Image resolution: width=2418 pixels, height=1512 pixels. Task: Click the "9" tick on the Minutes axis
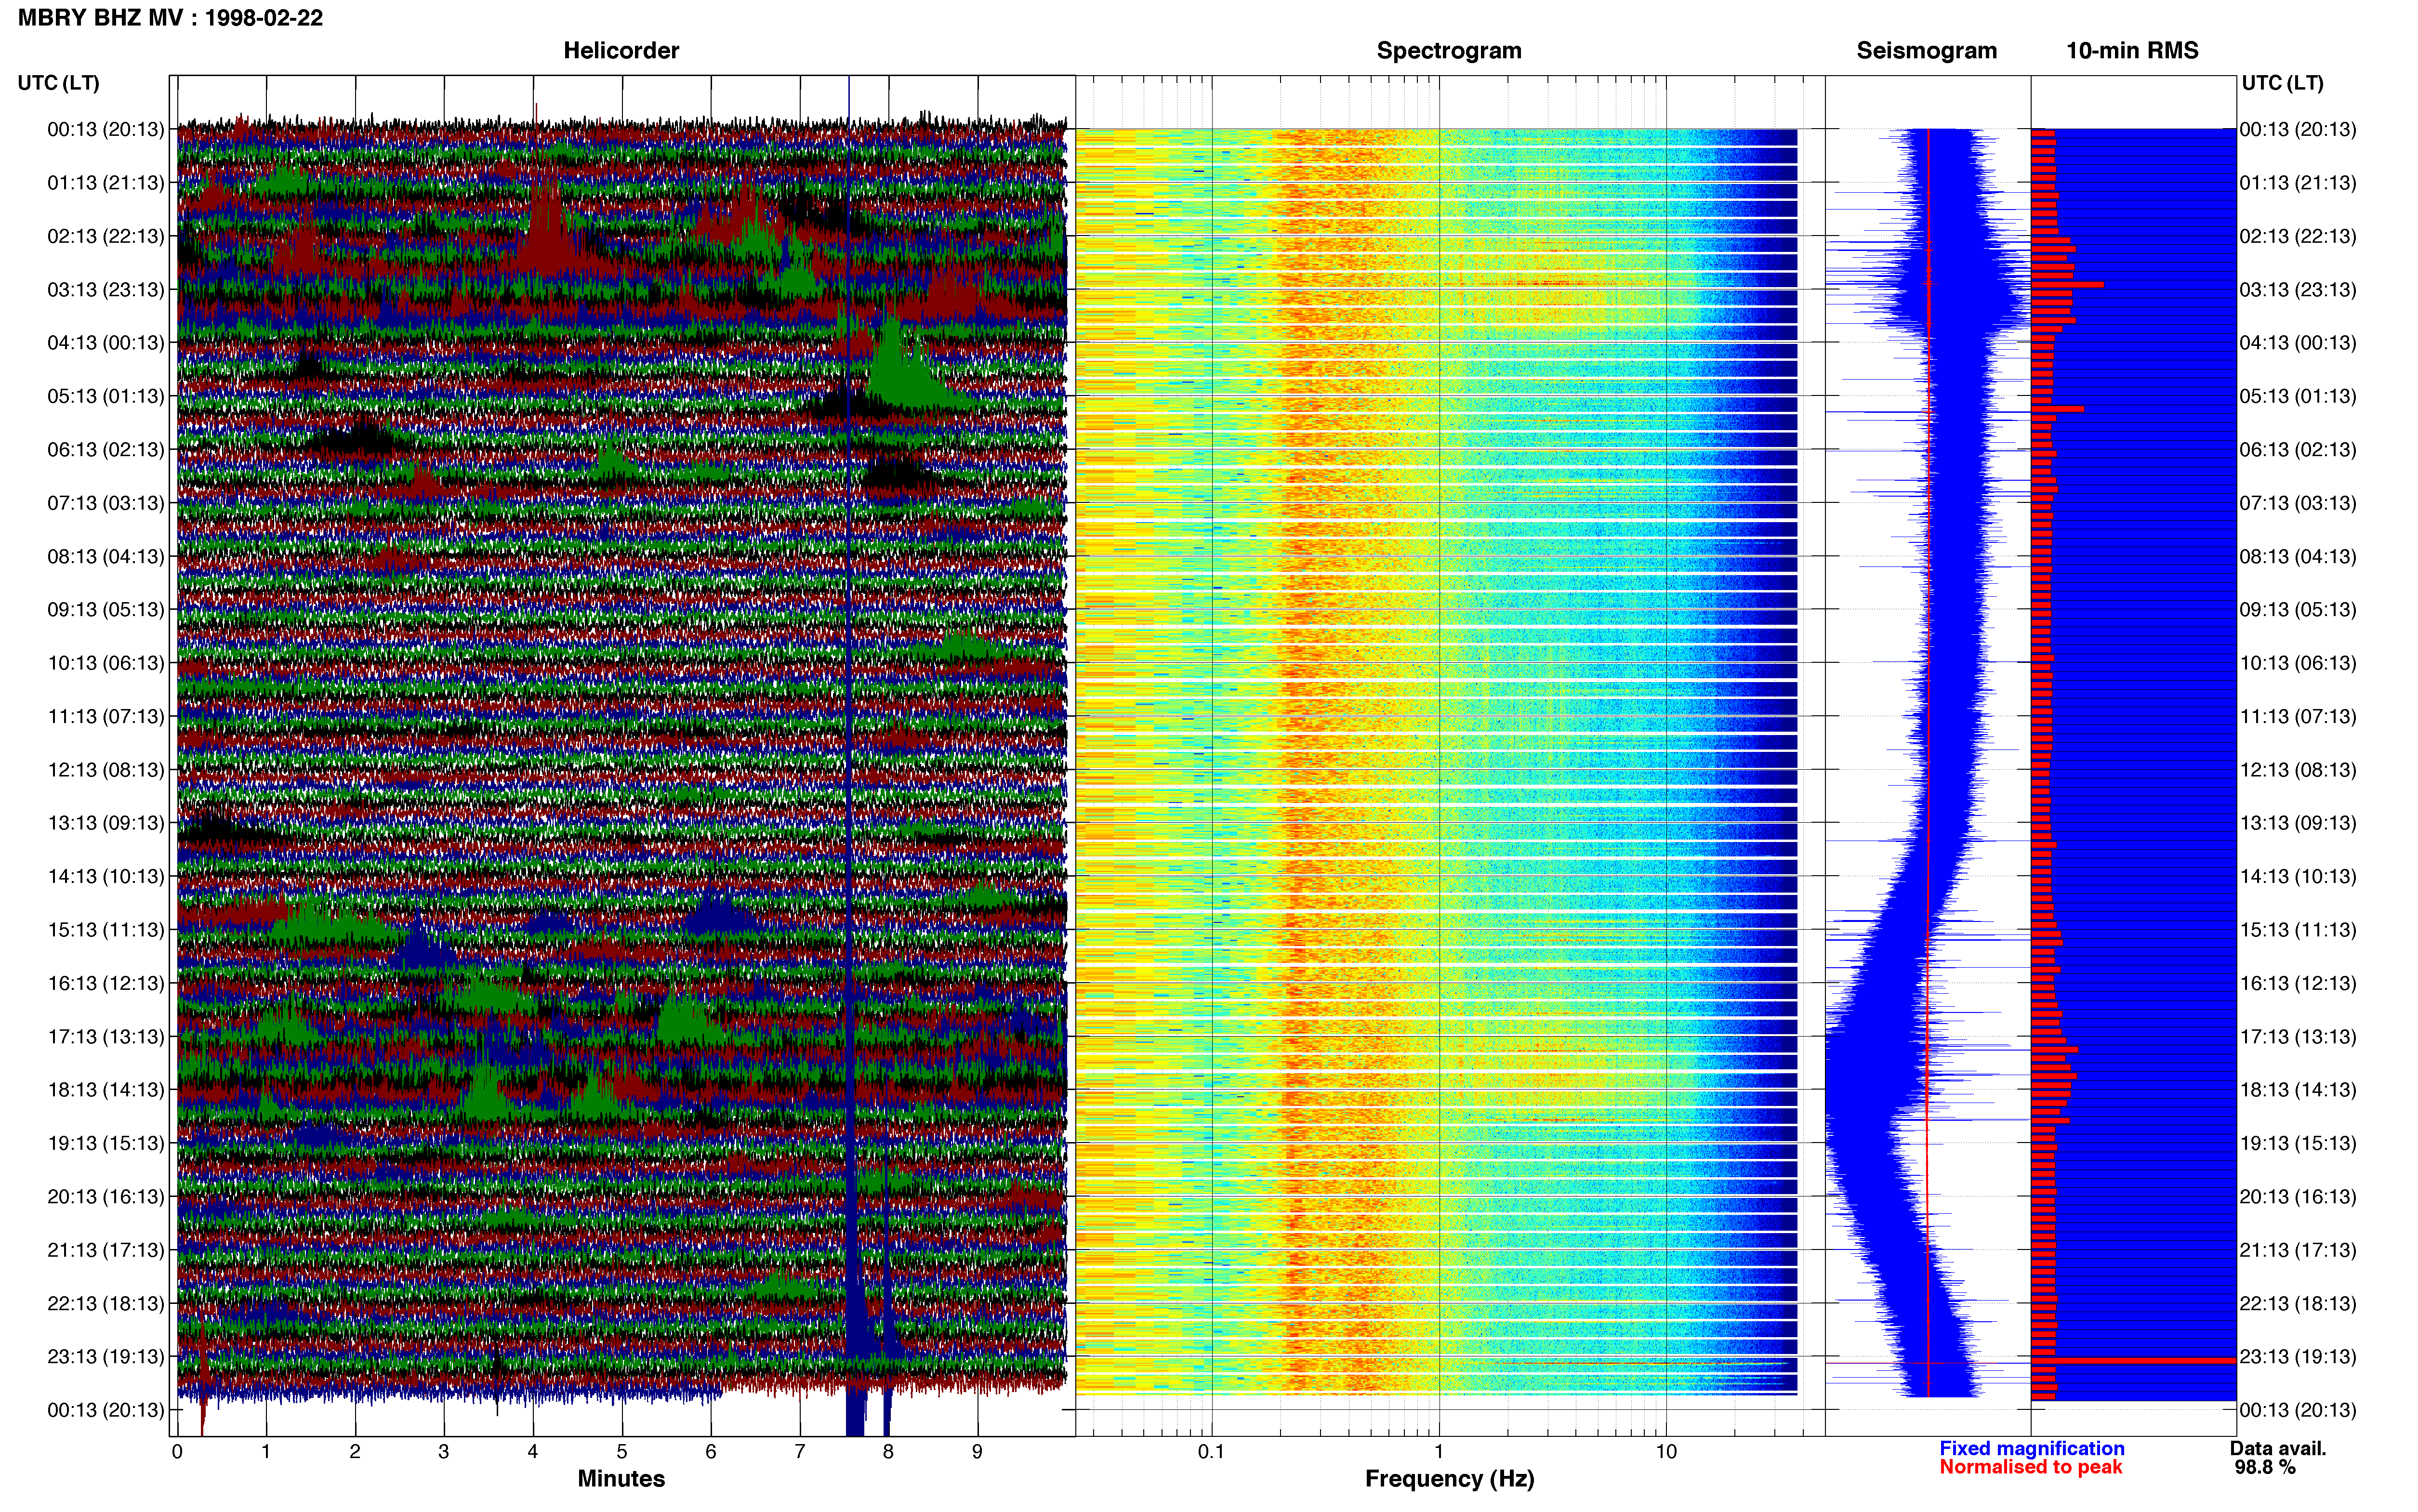click(977, 1451)
